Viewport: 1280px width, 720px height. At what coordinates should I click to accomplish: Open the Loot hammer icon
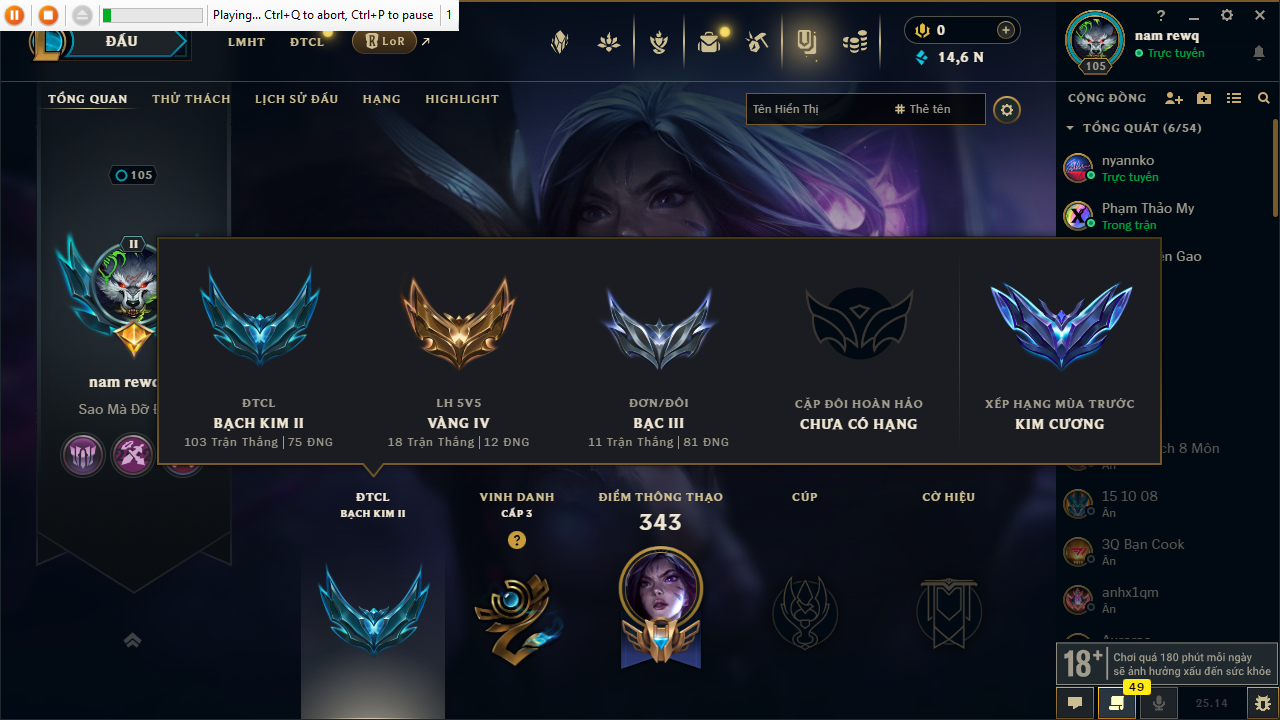click(758, 42)
